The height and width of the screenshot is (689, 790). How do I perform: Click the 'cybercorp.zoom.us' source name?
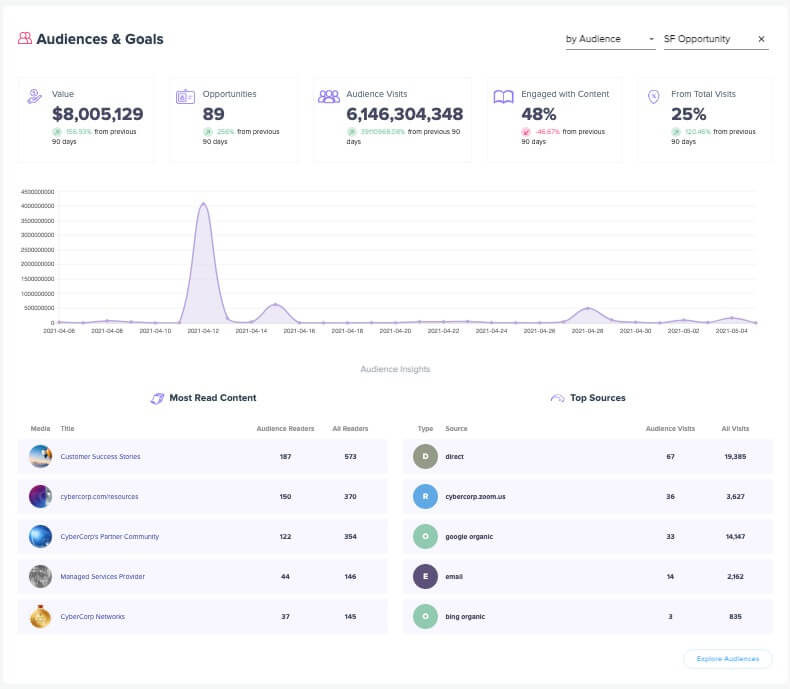tap(475, 496)
